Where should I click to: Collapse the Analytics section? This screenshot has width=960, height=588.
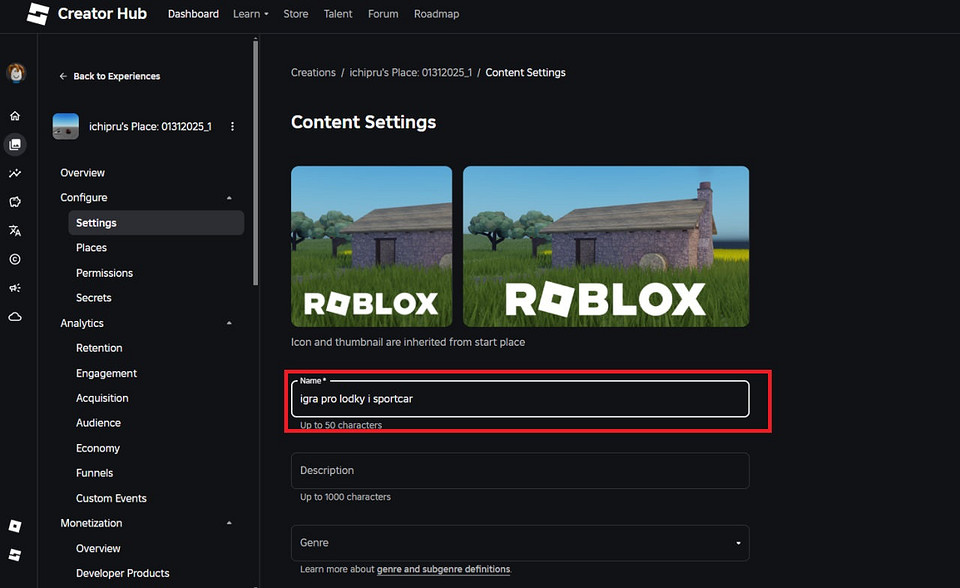229,323
